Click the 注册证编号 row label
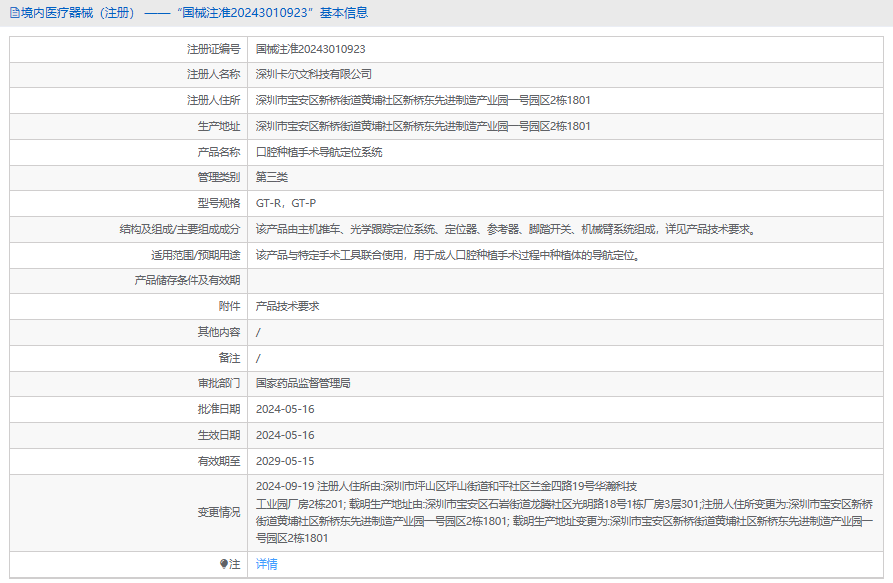 (213, 49)
